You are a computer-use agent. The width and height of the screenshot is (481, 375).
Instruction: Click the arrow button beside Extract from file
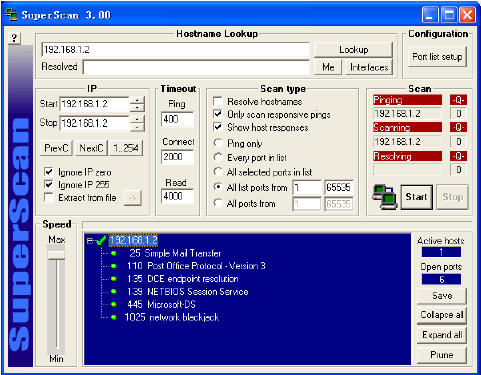click(133, 198)
